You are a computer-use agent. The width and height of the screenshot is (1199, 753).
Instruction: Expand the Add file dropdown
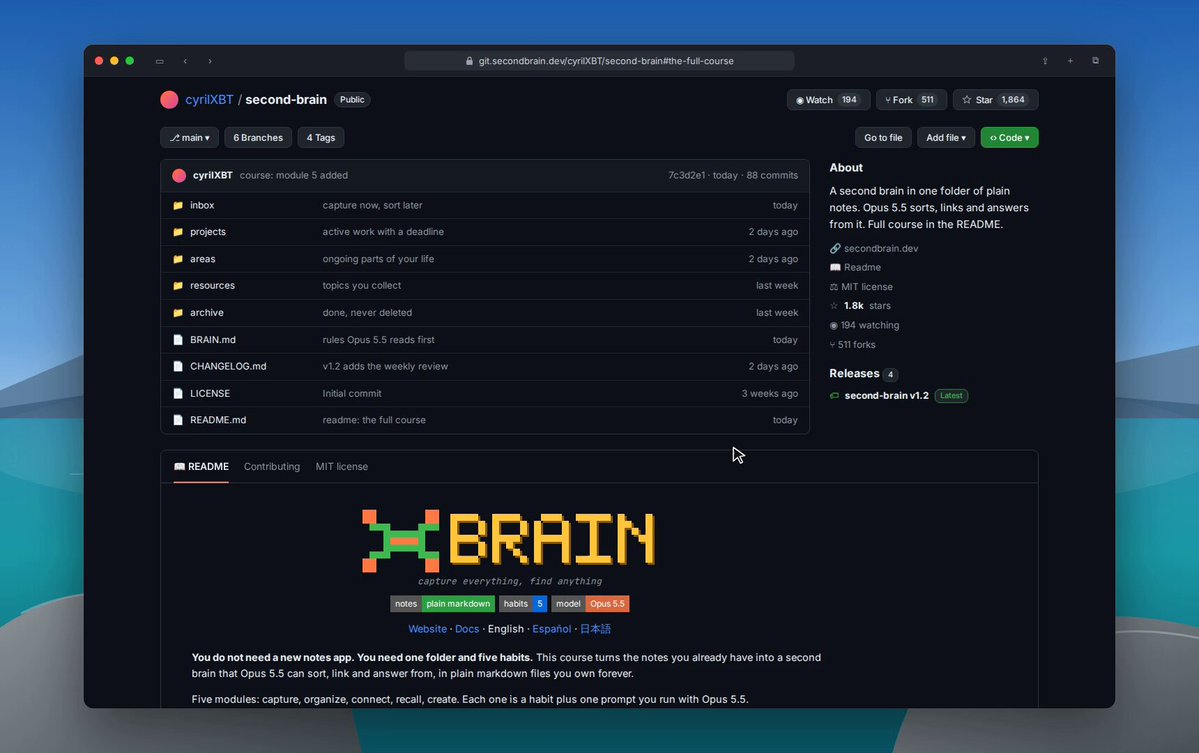click(x=946, y=138)
